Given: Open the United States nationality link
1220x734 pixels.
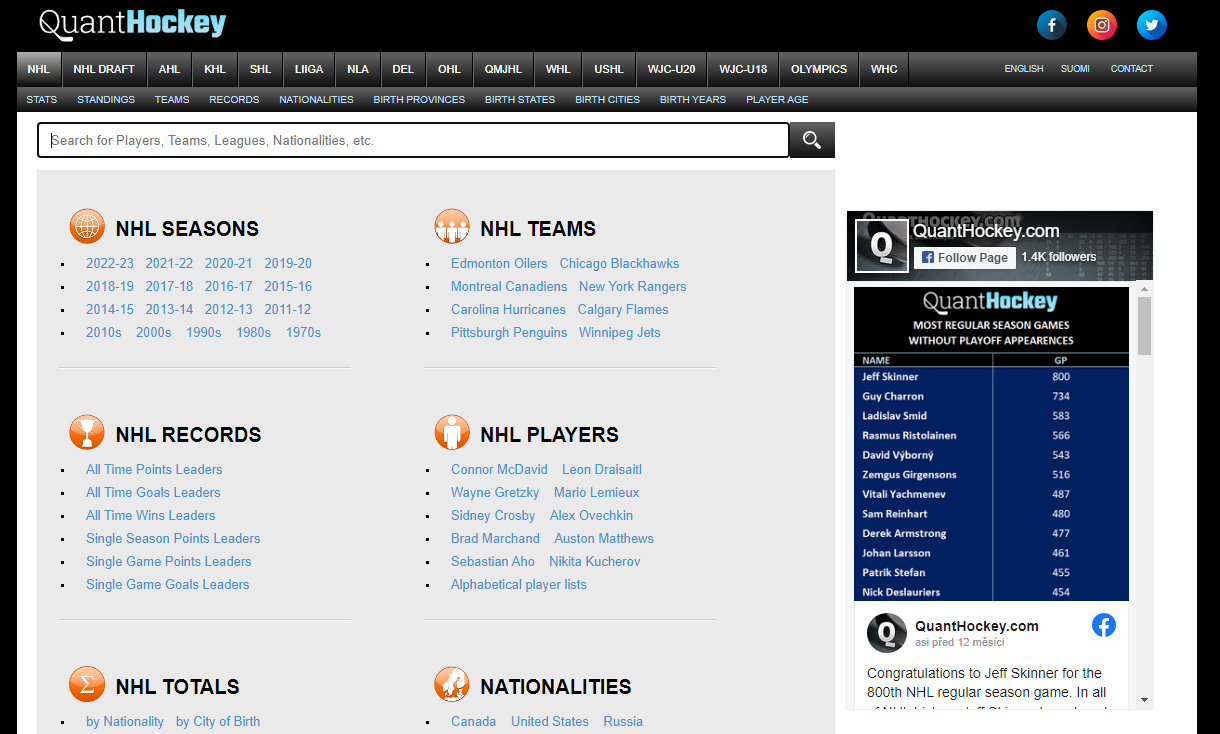Looking at the screenshot, I should point(550,722).
